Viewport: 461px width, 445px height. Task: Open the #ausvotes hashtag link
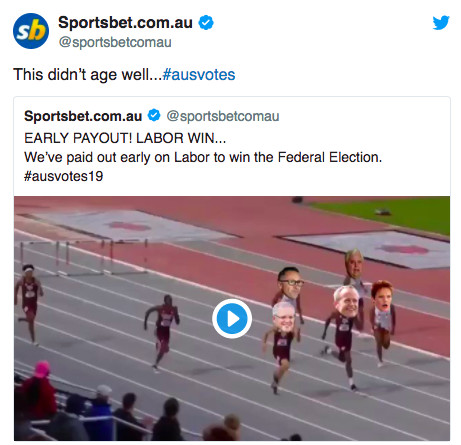click(199, 75)
